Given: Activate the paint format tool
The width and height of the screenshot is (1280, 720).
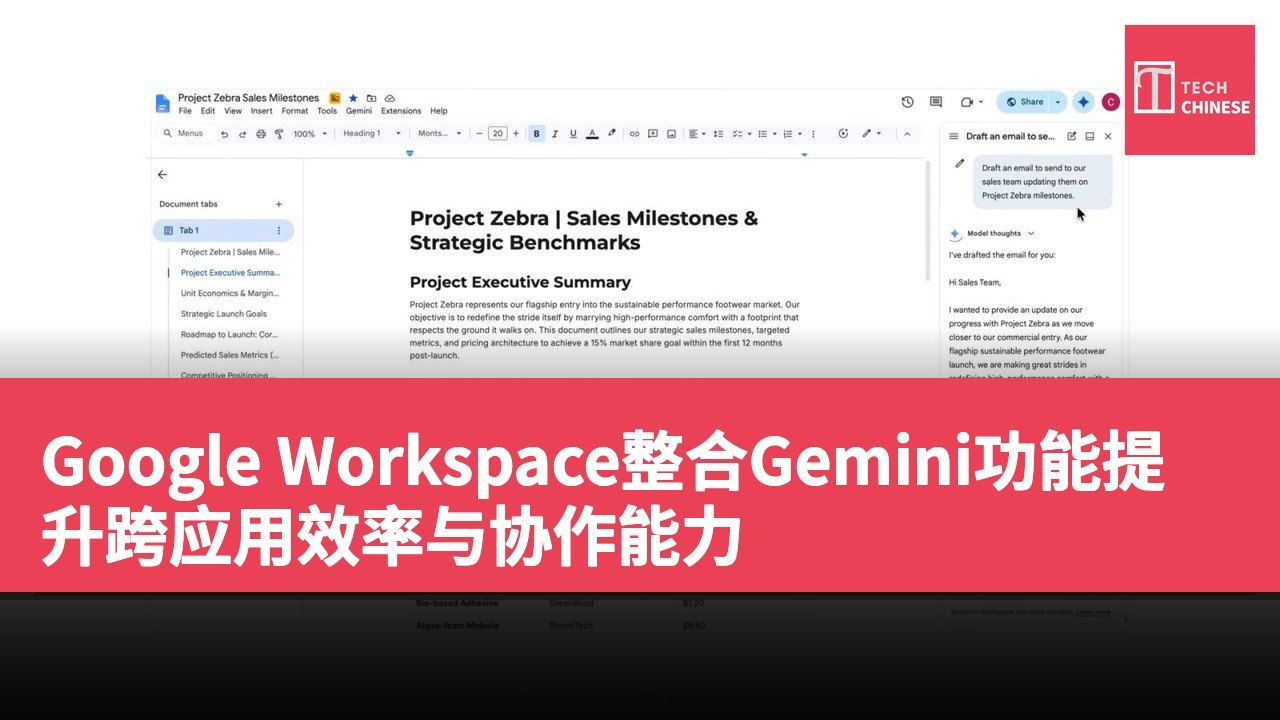Looking at the screenshot, I should point(279,133).
